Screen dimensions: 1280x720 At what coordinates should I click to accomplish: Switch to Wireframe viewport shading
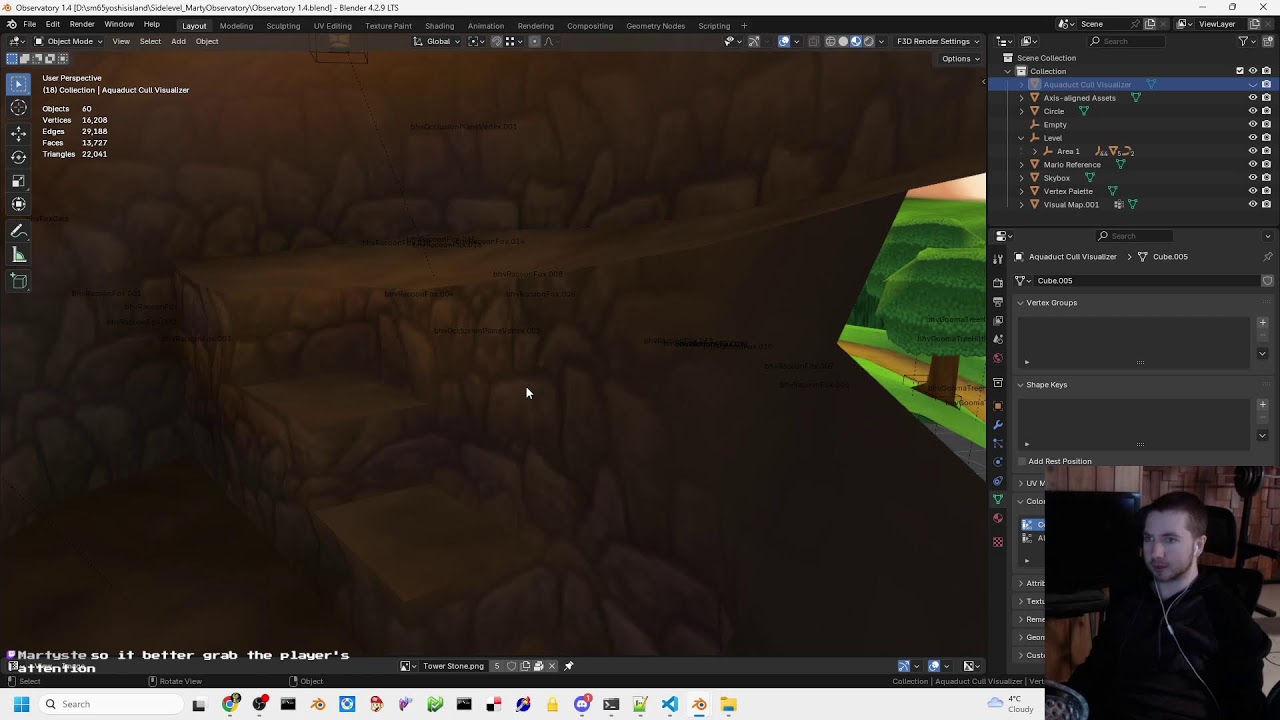click(x=830, y=41)
